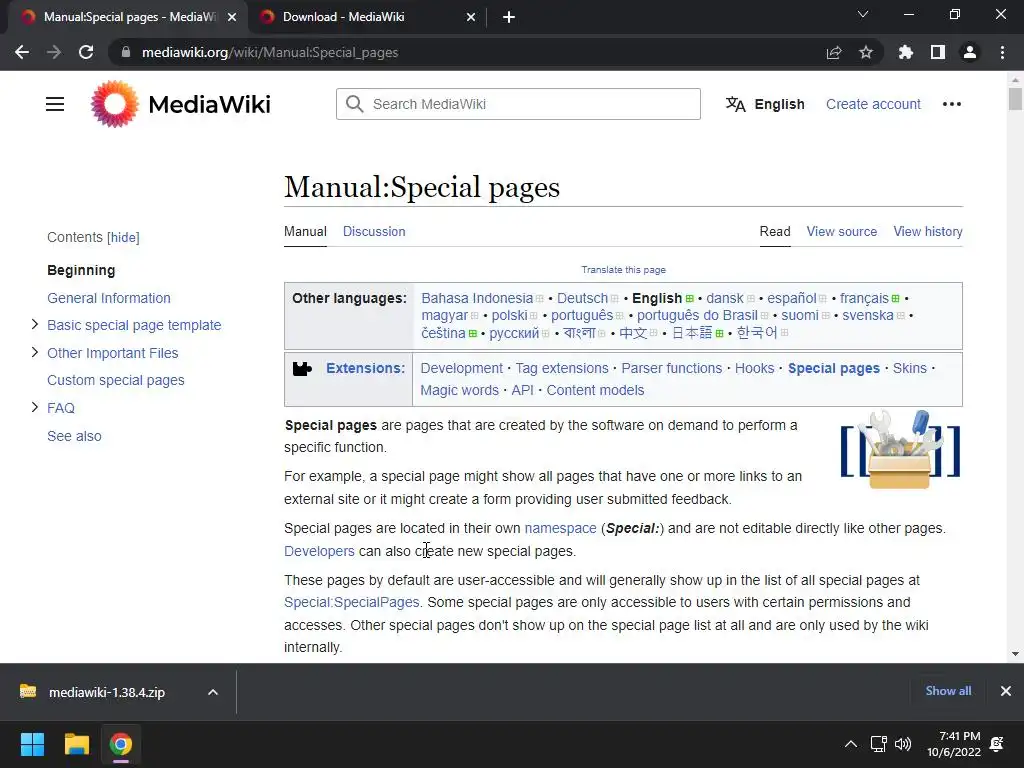Screen dimensions: 1024x768
Task: Expand Other Important Files section
Action: coord(35,353)
